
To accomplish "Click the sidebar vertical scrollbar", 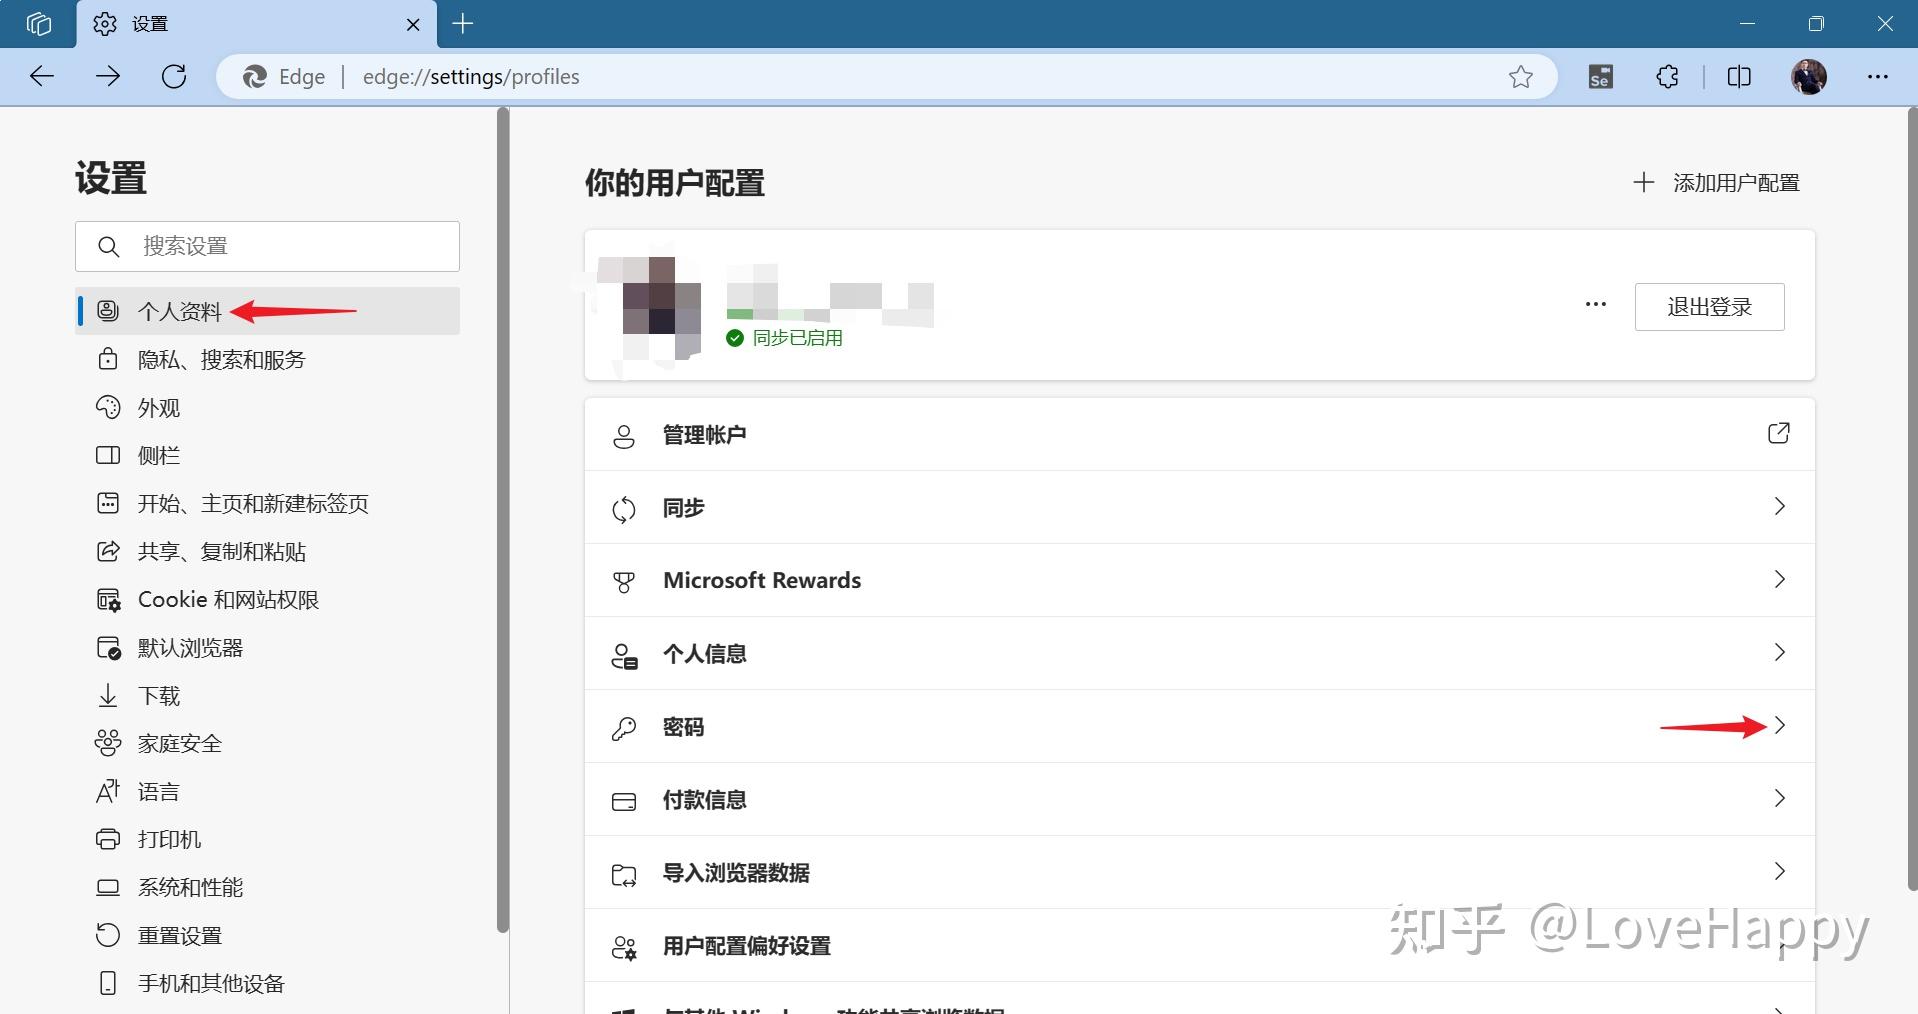I will coord(503,520).
